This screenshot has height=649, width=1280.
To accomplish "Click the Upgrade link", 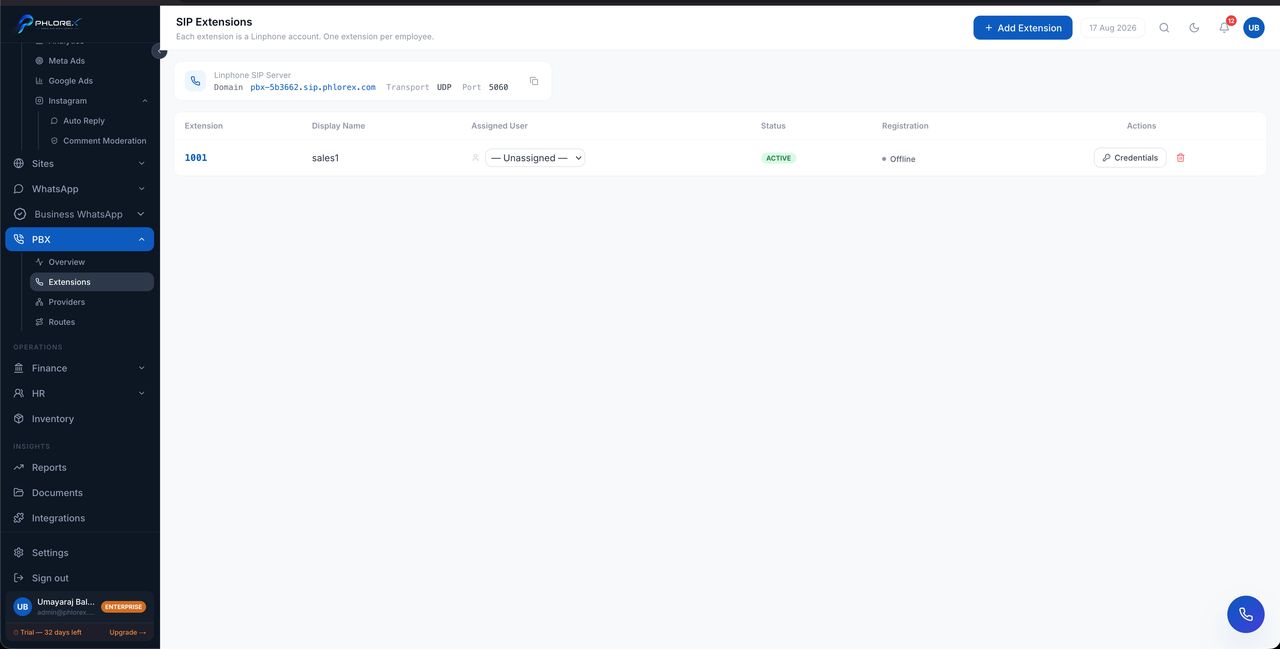I will tap(128, 632).
